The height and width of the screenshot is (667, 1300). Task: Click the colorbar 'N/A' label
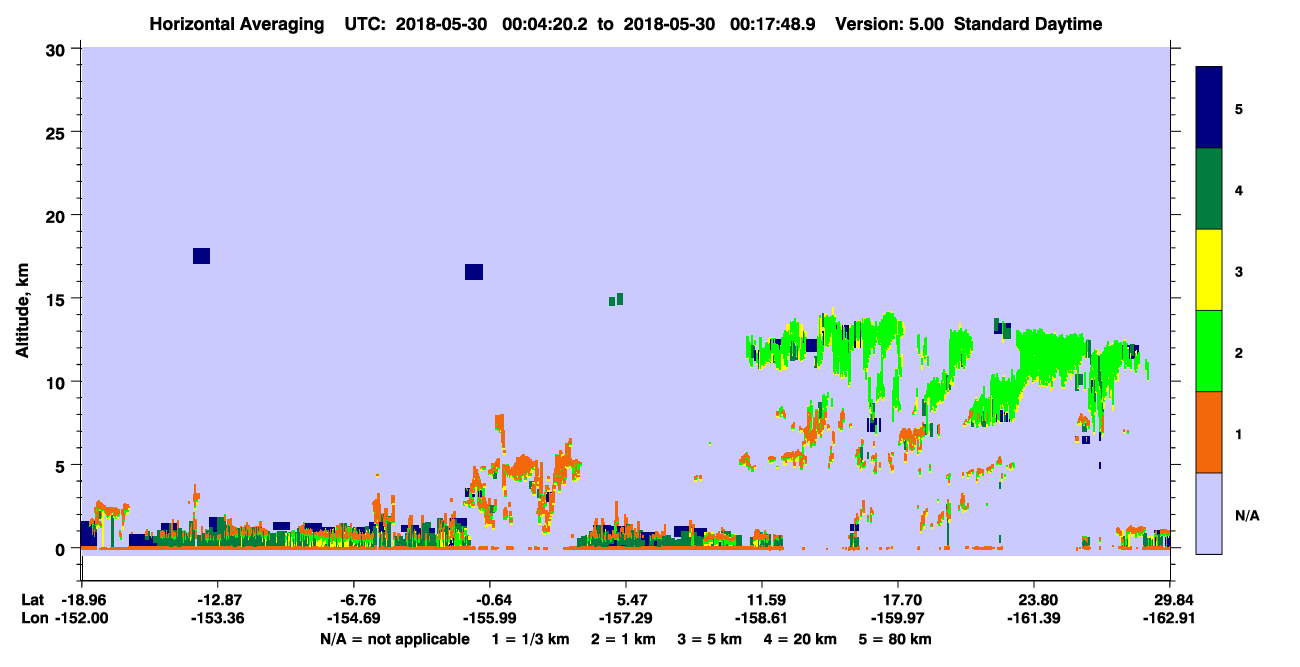pyautogui.click(x=1247, y=515)
